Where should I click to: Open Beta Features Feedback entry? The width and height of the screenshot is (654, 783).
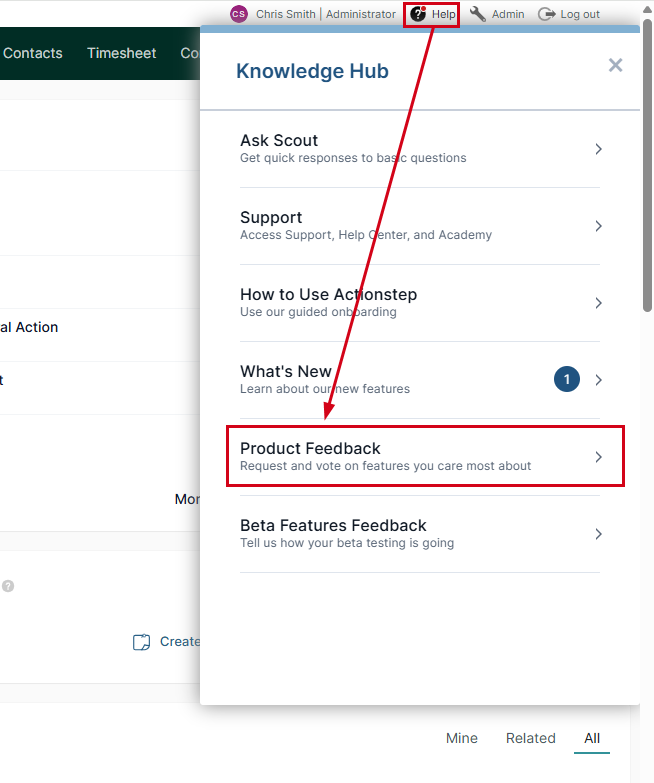click(x=420, y=534)
